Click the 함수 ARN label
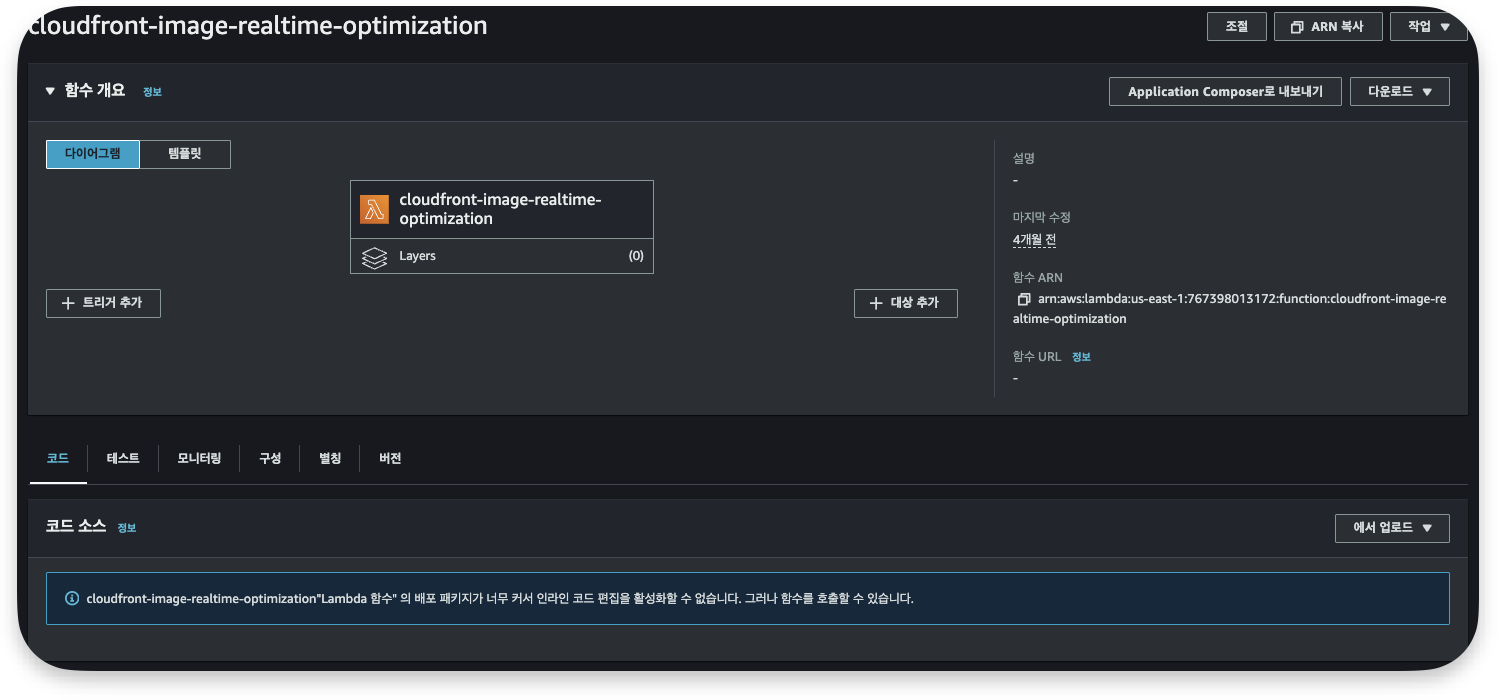Screen dimensions: 1497x700 (x=1038, y=277)
